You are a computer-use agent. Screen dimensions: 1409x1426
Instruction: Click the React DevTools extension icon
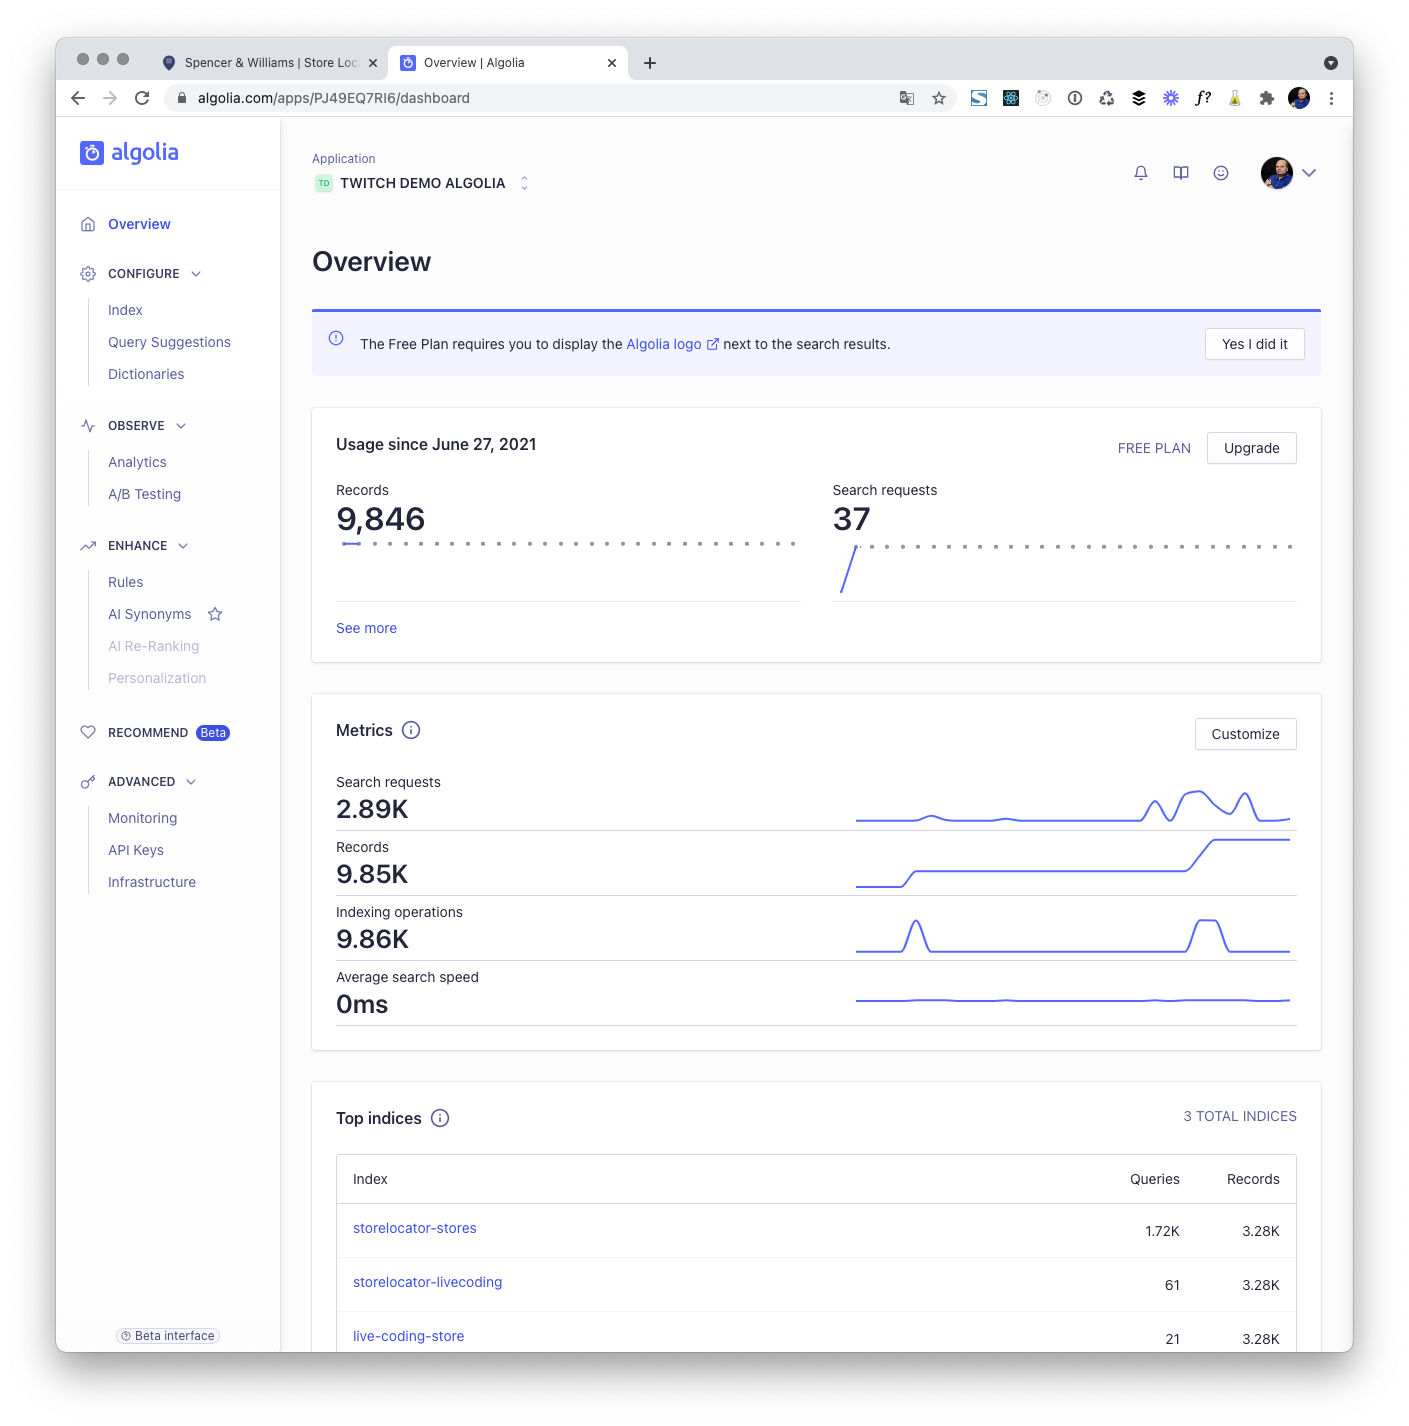click(1011, 98)
